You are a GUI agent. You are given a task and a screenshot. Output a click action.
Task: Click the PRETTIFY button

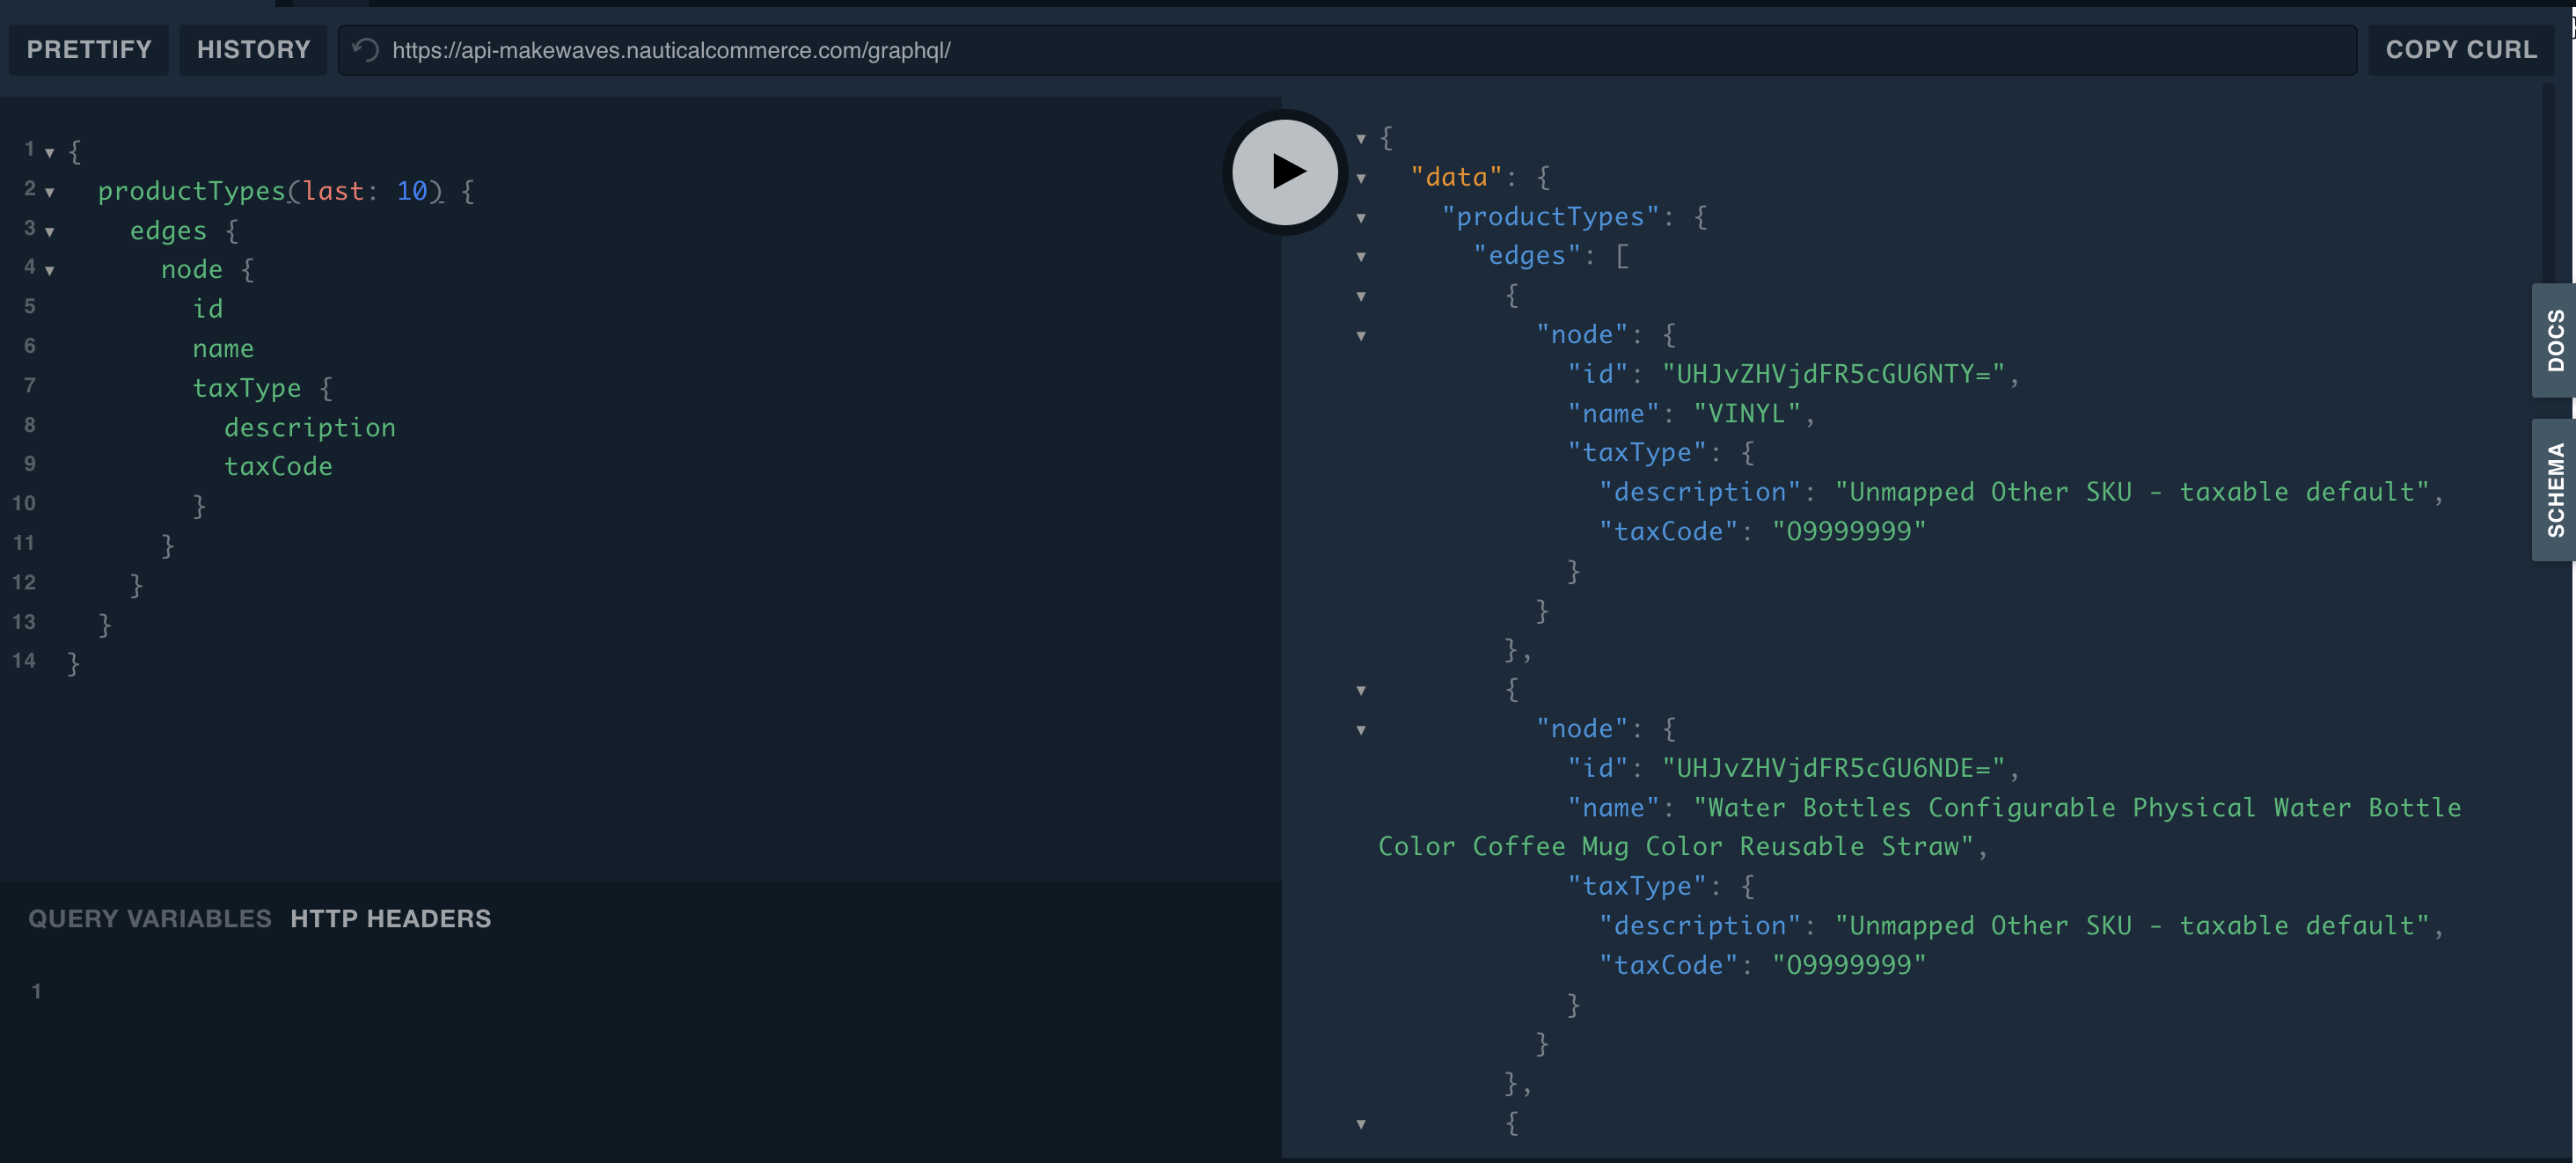89,50
